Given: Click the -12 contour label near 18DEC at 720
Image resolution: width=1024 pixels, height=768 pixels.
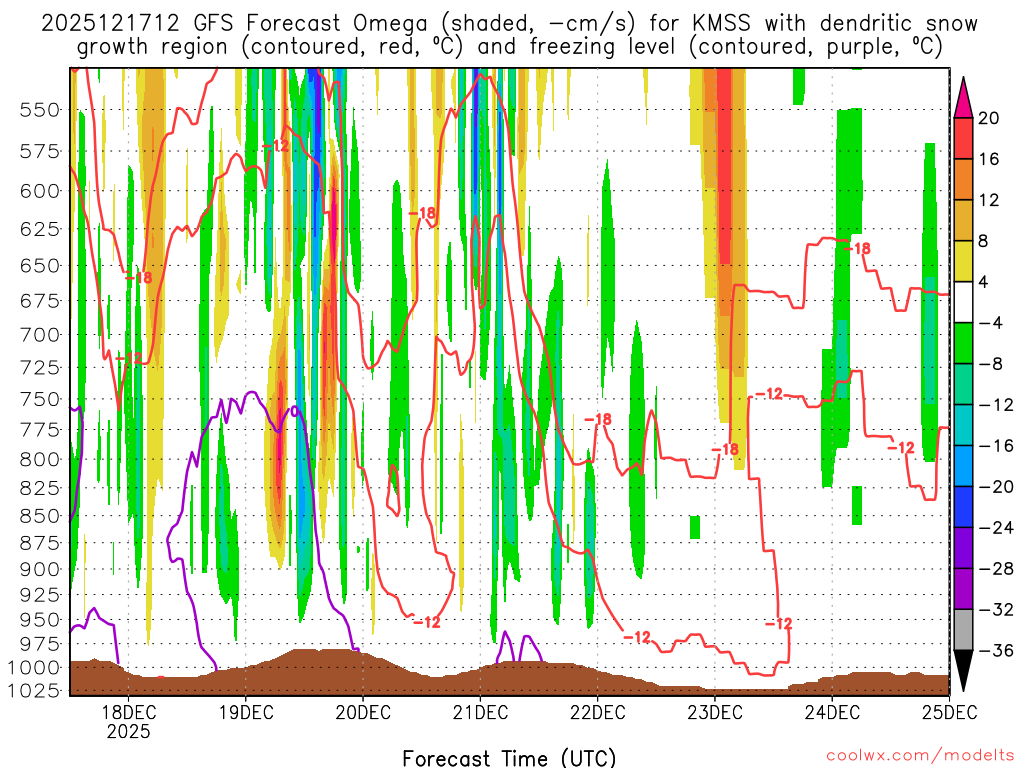Looking at the screenshot, I should coord(129,358).
